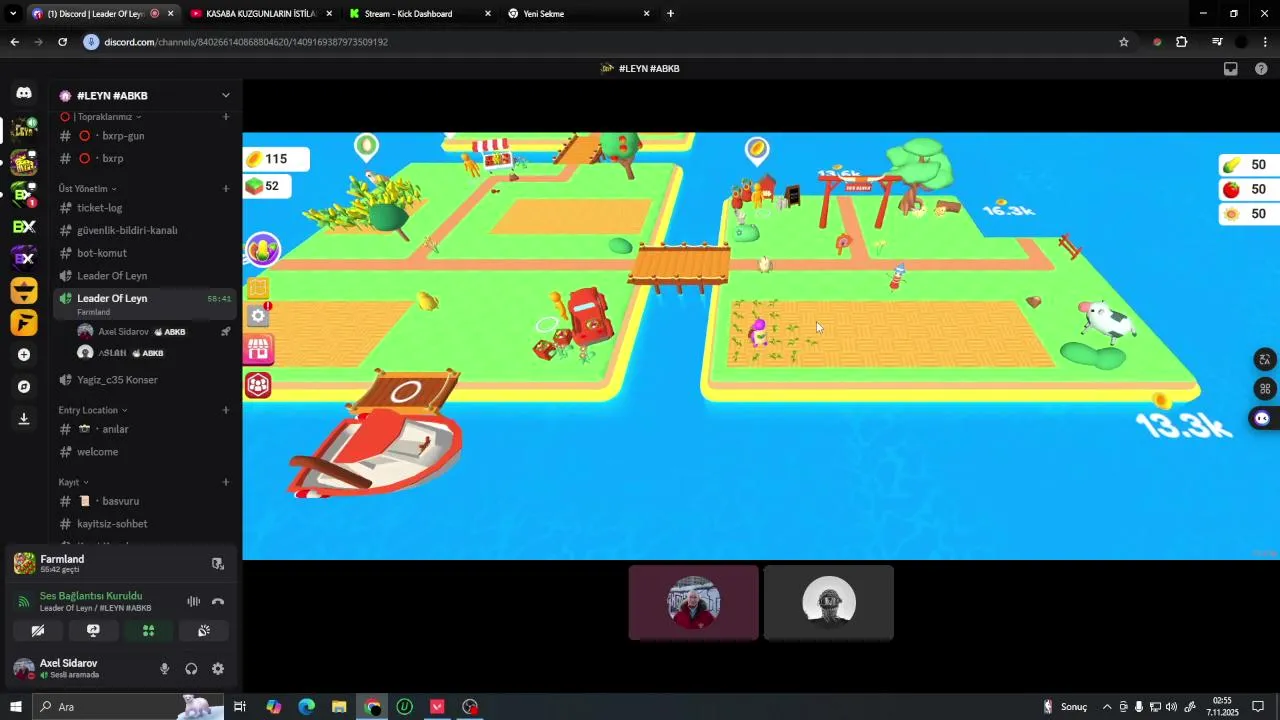Disconnect from voice with hang-up icon
This screenshot has height=720, width=1280.
click(218, 602)
